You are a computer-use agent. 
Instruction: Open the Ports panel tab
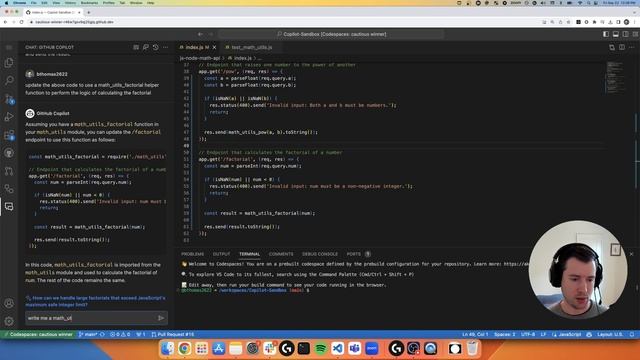(353, 254)
